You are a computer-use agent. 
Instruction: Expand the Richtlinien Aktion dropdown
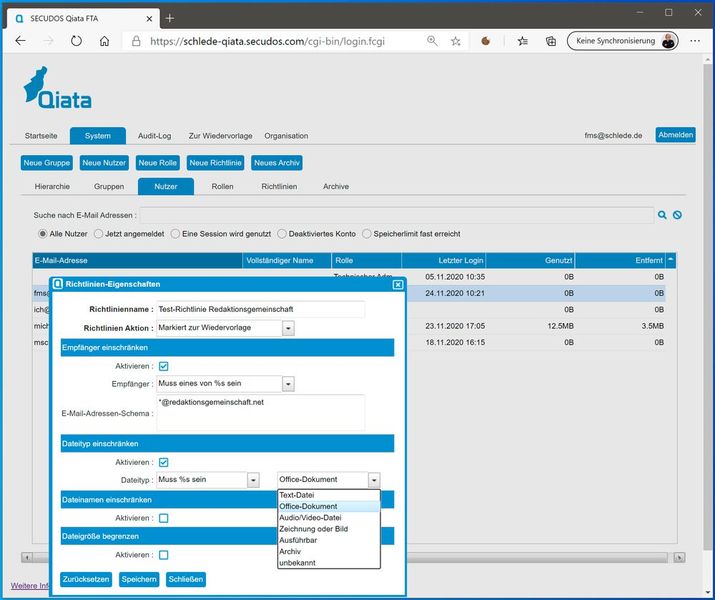pos(288,328)
